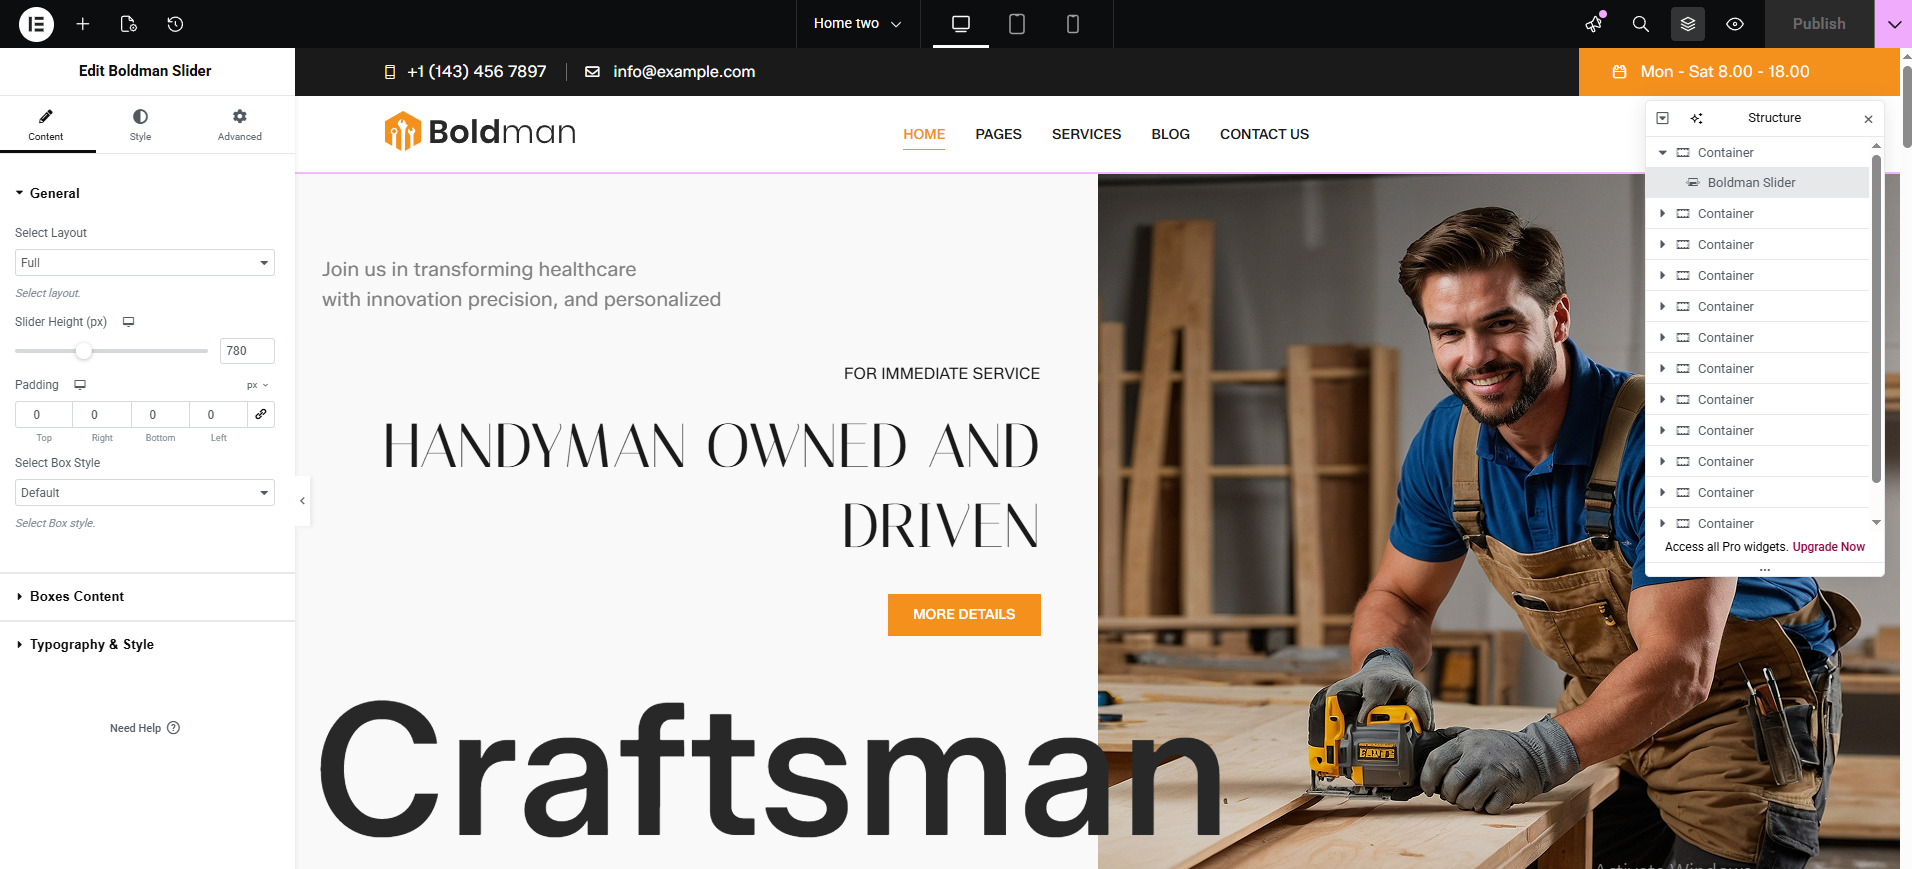Click the Upgrade Now link

tap(1828, 547)
